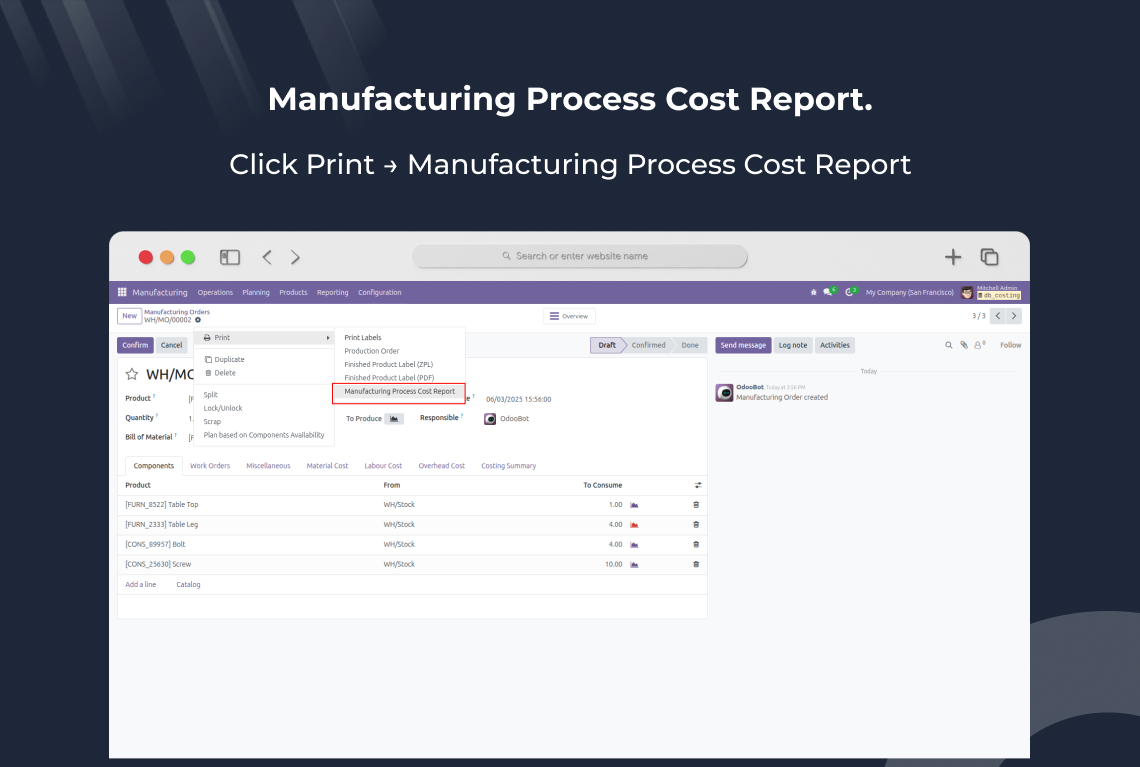The height and width of the screenshot is (767, 1140).
Task: Select Plan based on Components Availability
Action: click(264, 435)
